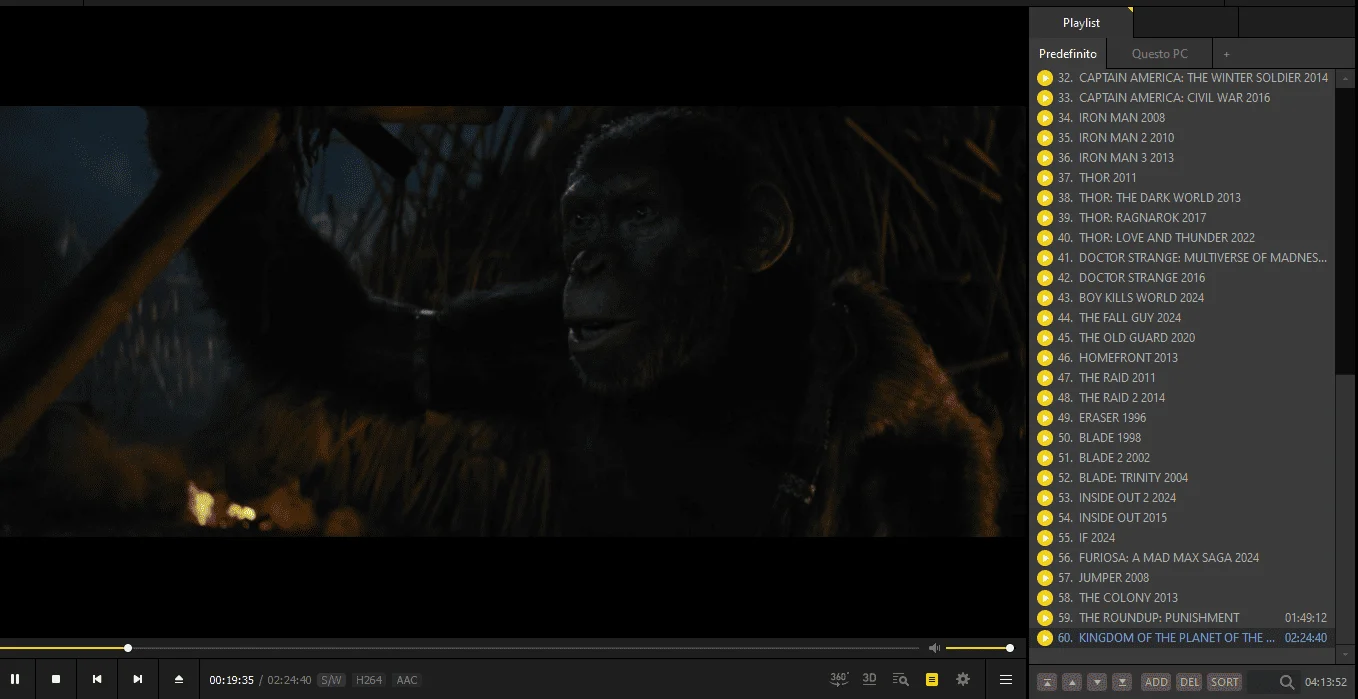Click the elapsed time 00:19:35
1358x699 pixels.
click(x=231, y=680)
